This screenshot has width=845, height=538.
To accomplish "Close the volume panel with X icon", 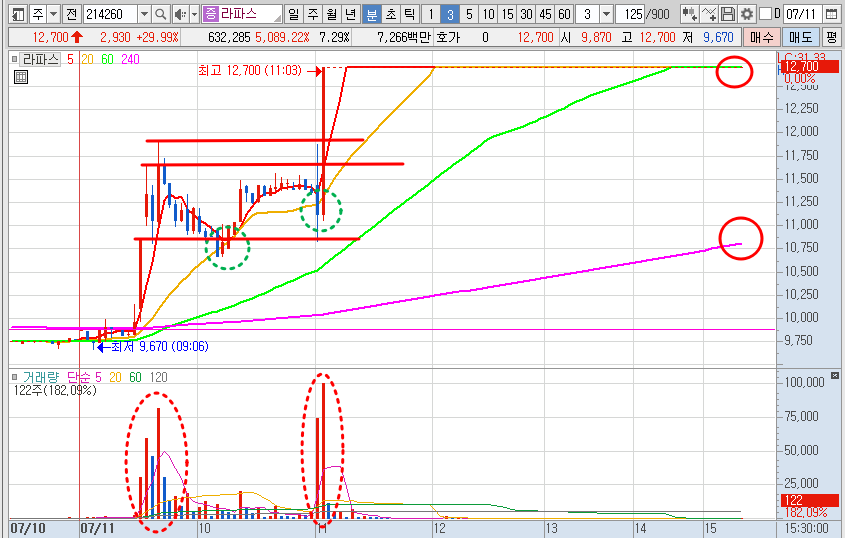I will (x=835, y=375).
